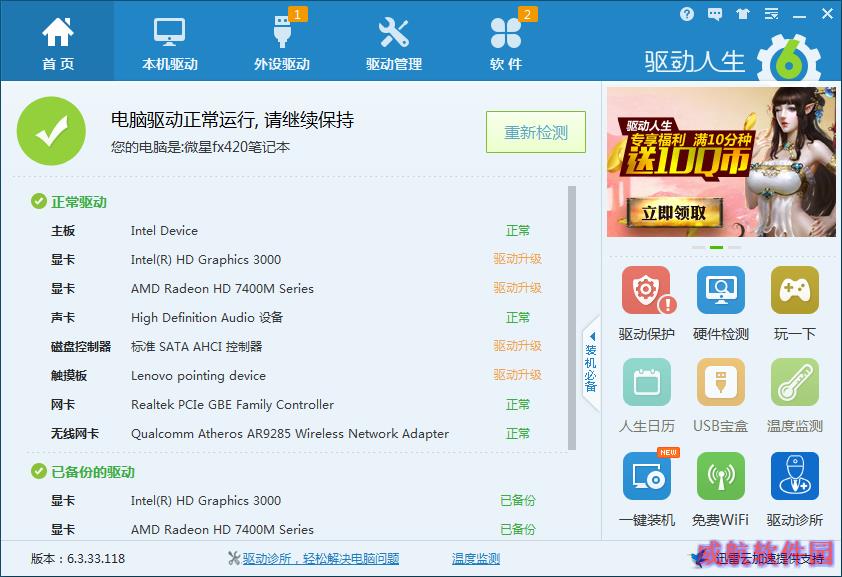
Task: Click the check icon beside 已备份的驱动 heading
Action: [39, 471]
